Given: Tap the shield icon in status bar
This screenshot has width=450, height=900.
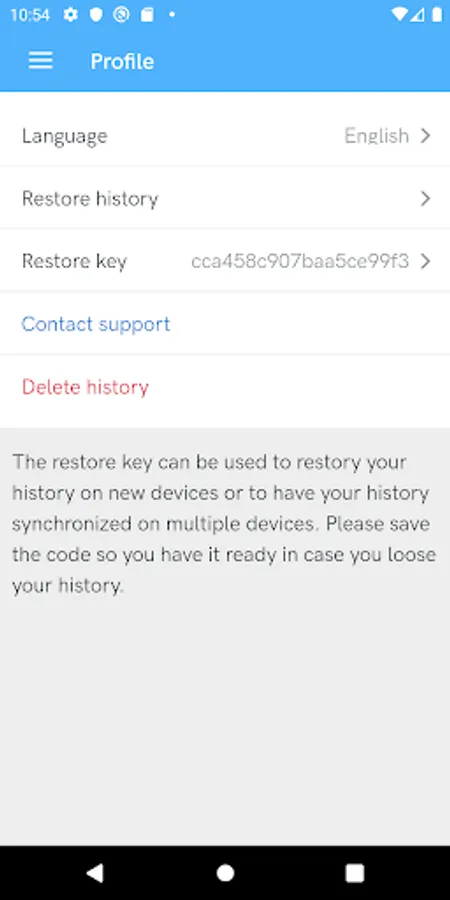Looking at the screenshot, I should point(96,15).
